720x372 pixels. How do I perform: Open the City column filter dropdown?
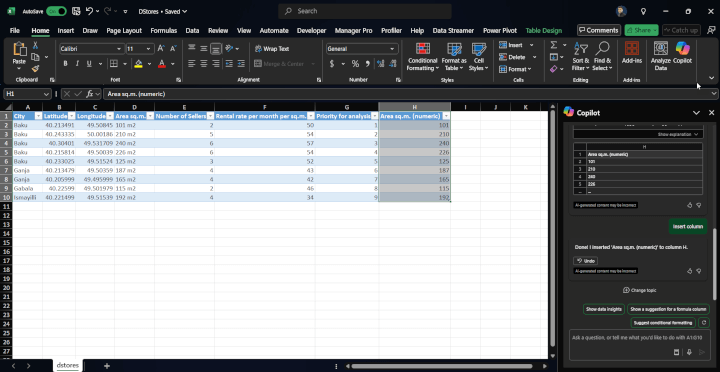click(39, 116)
